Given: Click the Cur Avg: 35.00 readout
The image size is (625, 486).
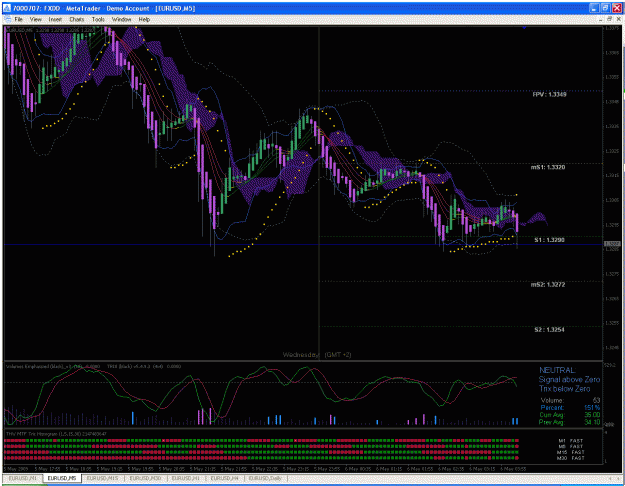Looking at the screenshot, I should click(570, 415).
